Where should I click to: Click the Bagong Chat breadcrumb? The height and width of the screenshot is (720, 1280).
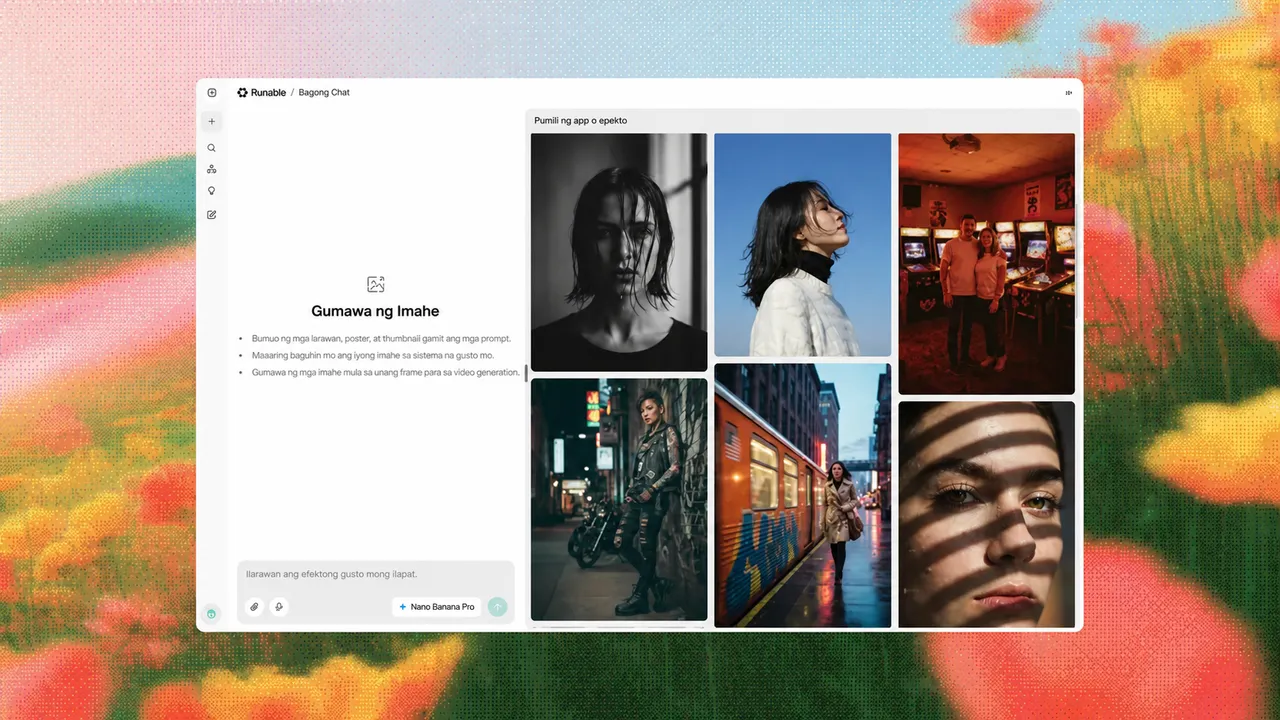tap(324, 93)
